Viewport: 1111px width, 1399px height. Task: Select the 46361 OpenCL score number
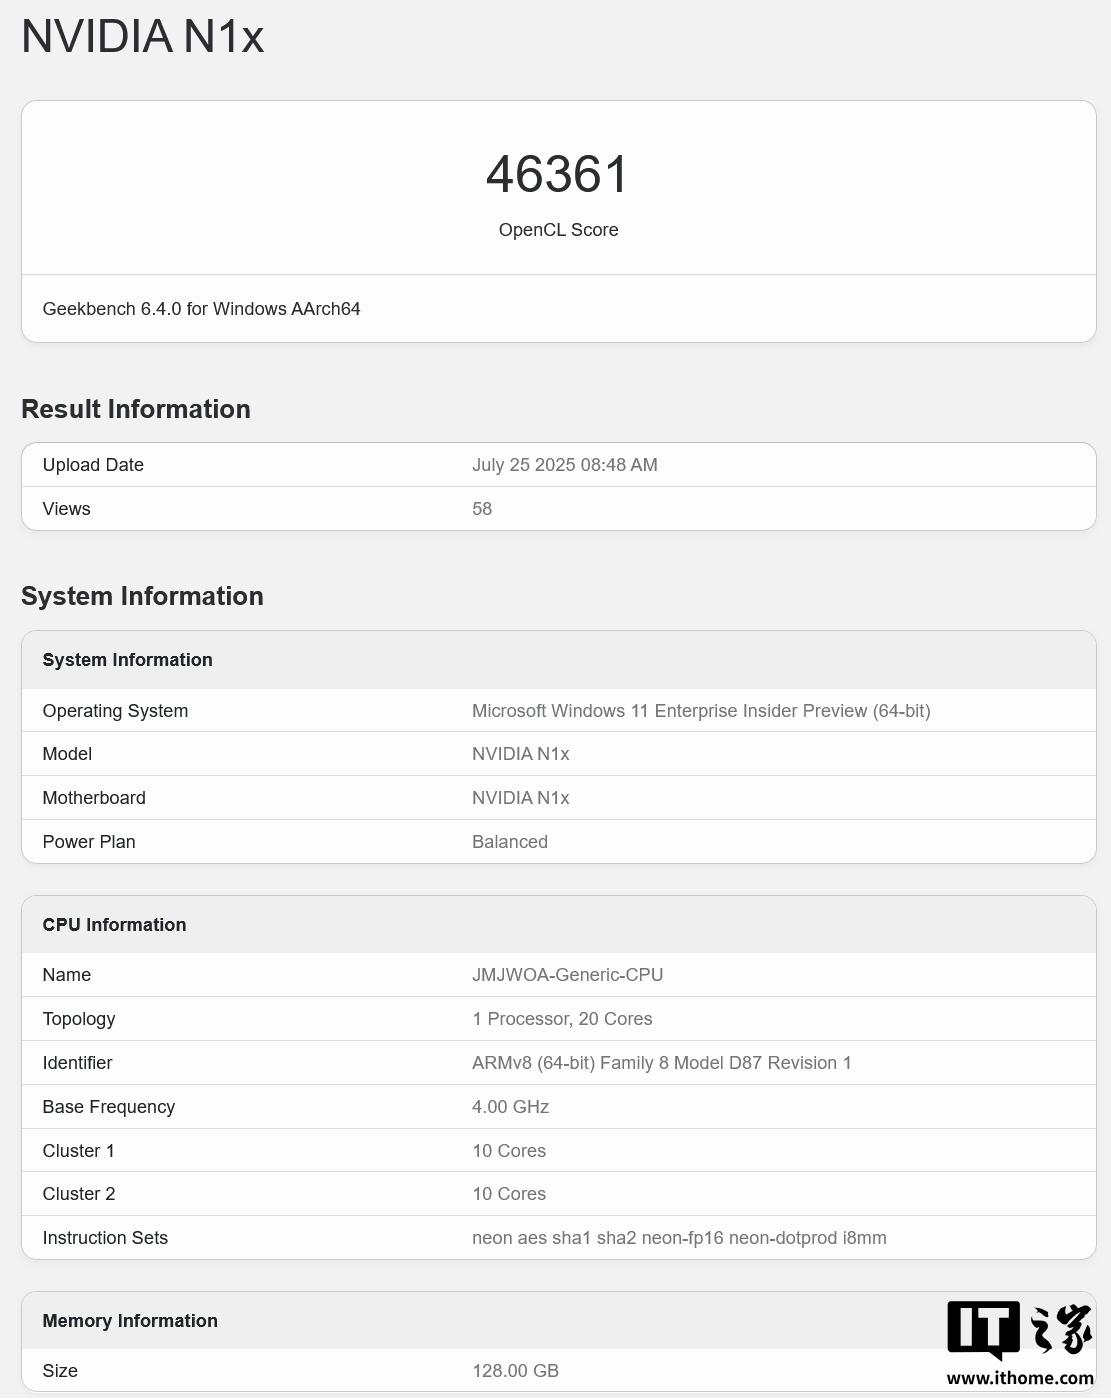click(558, 175)
